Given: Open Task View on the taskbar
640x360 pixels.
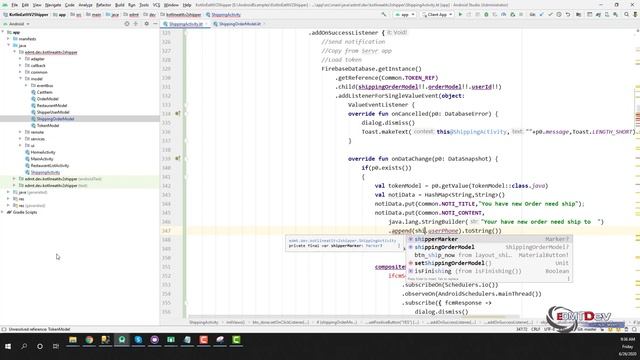Looking at the screenshot, I should pyautogui.click(x=56, y=346).
